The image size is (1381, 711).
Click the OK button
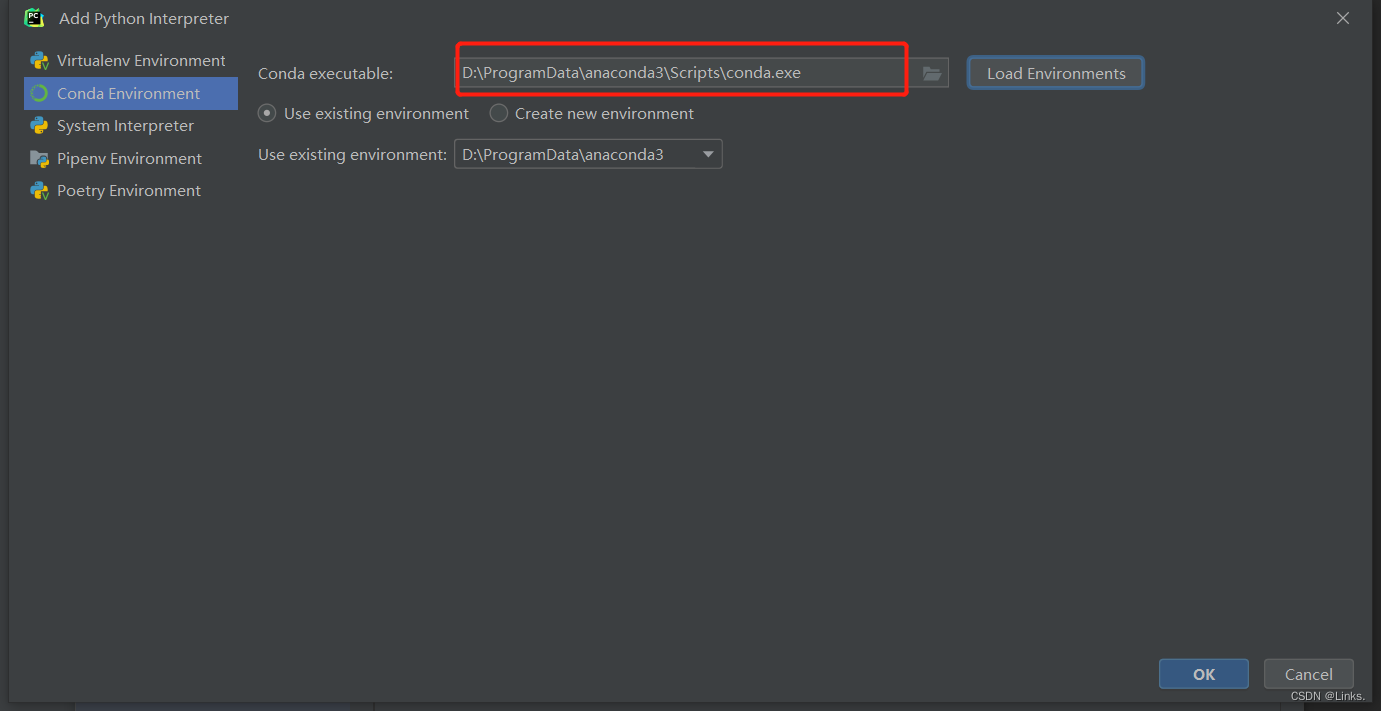click(1203, 673)
